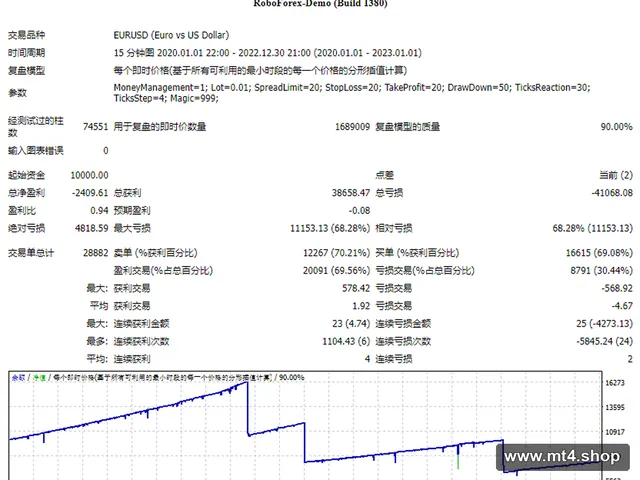Click the long positions value 16615 (69.08%)

599,253
